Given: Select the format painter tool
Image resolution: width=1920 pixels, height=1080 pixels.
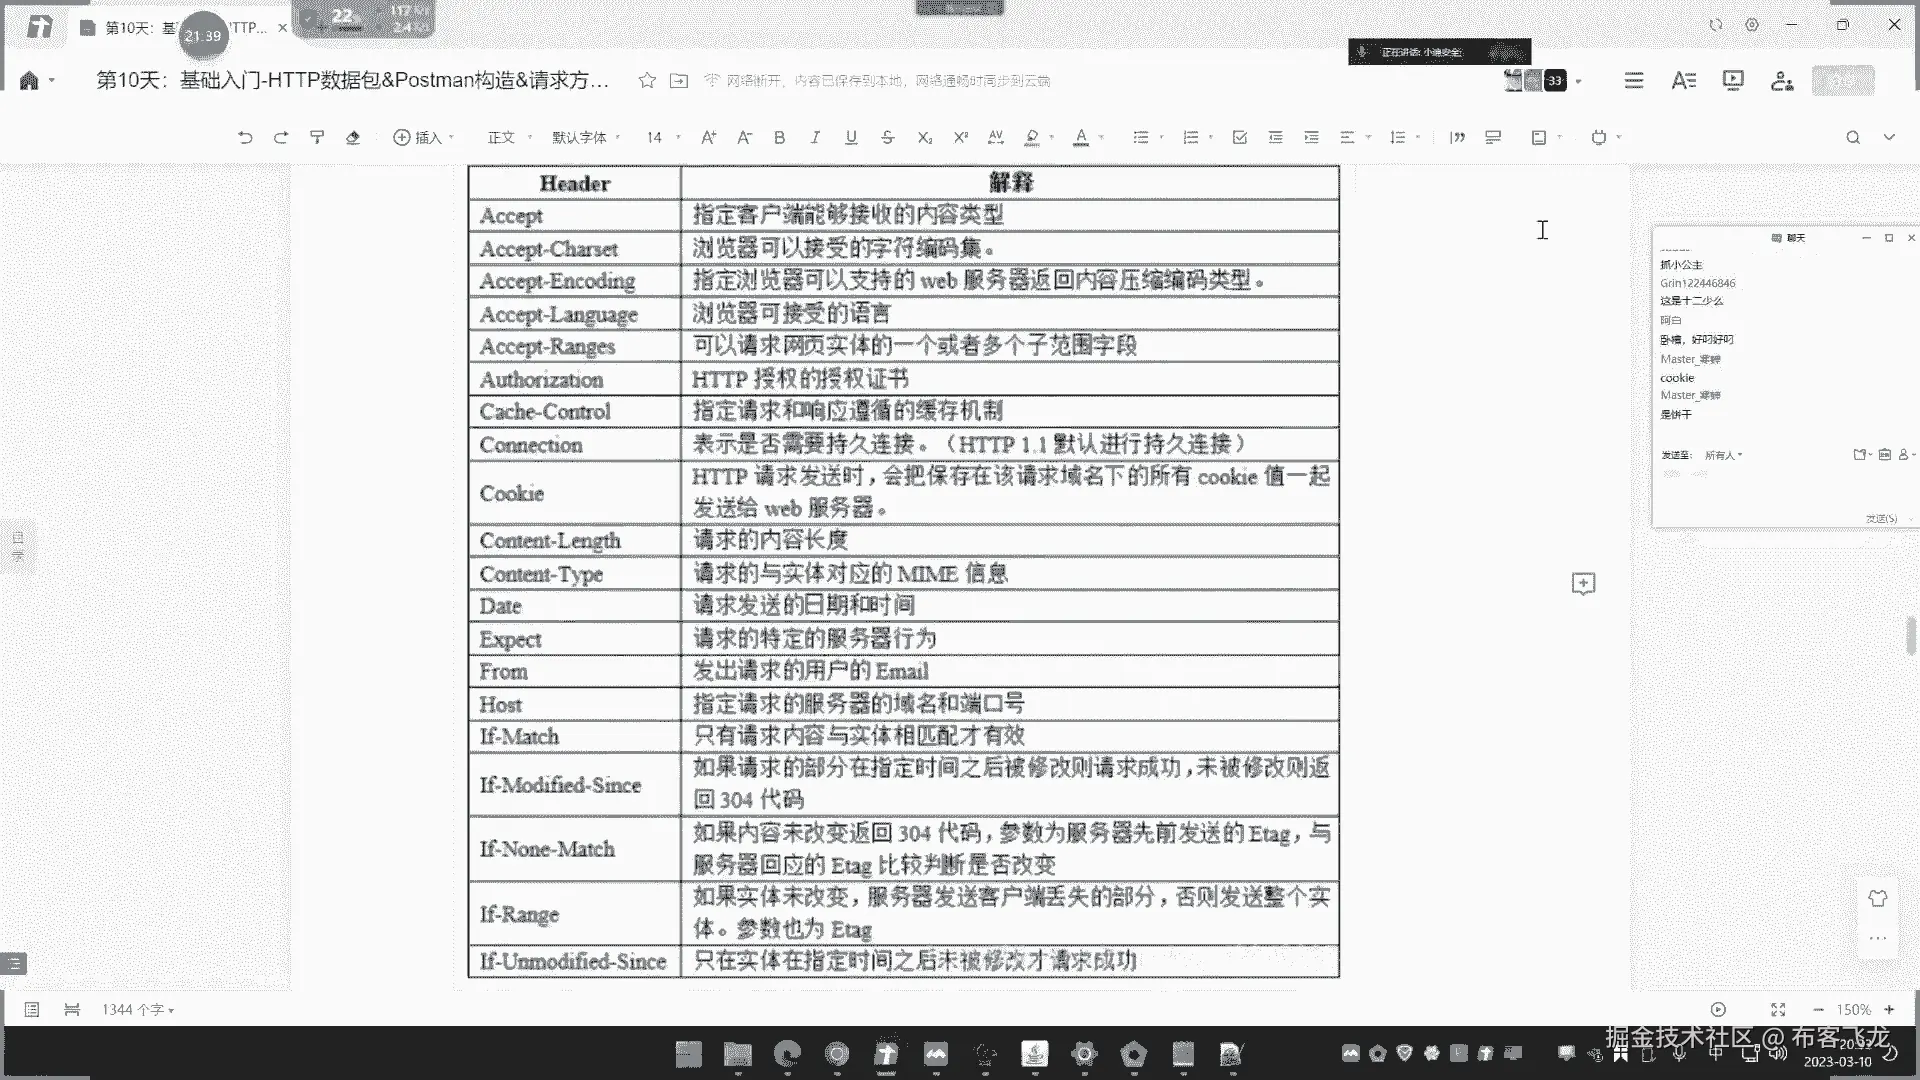Looking at the screenshot, I should click(x=317, y=137).
